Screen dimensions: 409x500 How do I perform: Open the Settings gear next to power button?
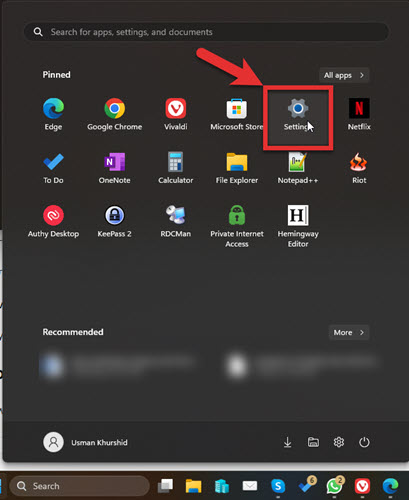pos(339,442)
